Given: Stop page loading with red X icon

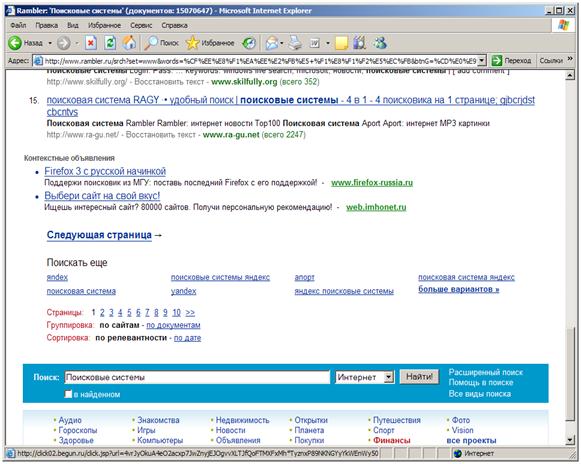Looking at the screenshot, I should [91, 43].
